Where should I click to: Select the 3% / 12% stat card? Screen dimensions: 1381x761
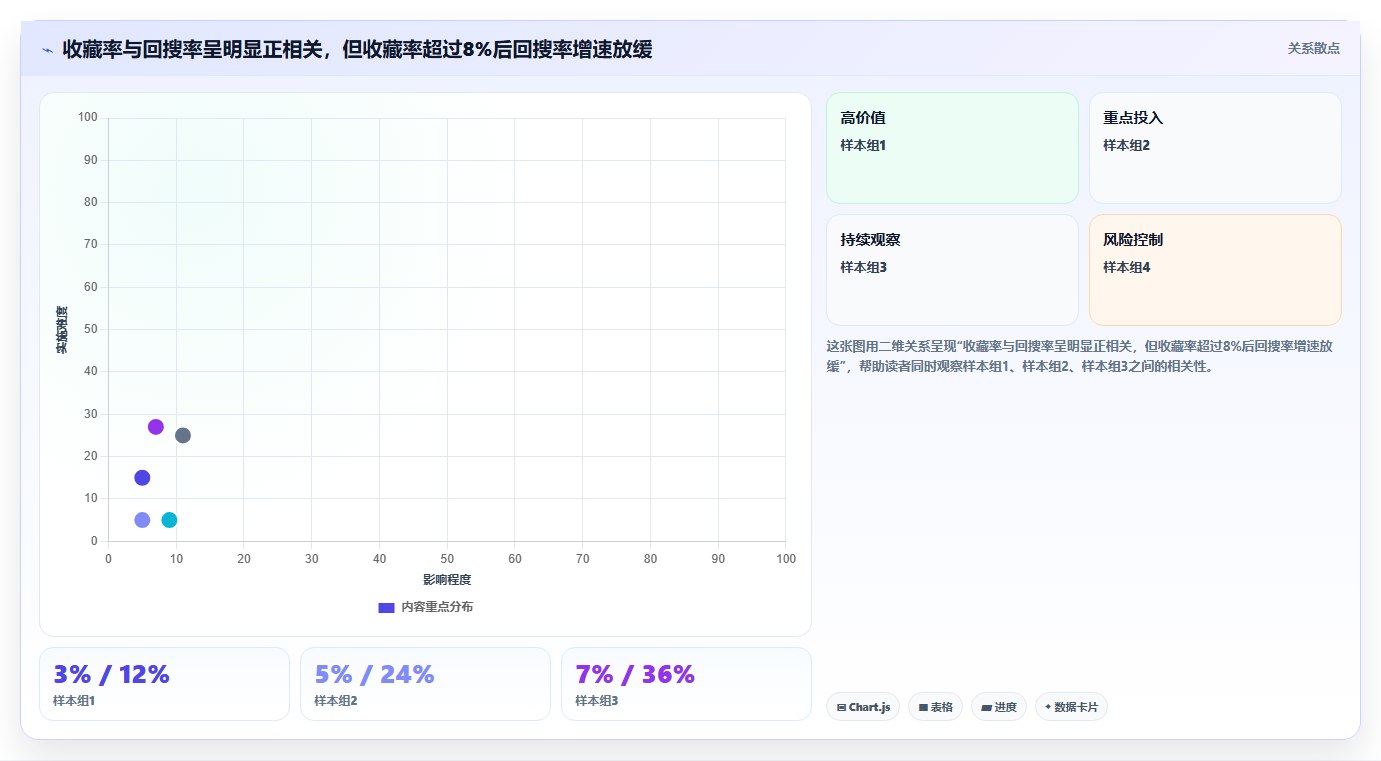tap(164, 684)
